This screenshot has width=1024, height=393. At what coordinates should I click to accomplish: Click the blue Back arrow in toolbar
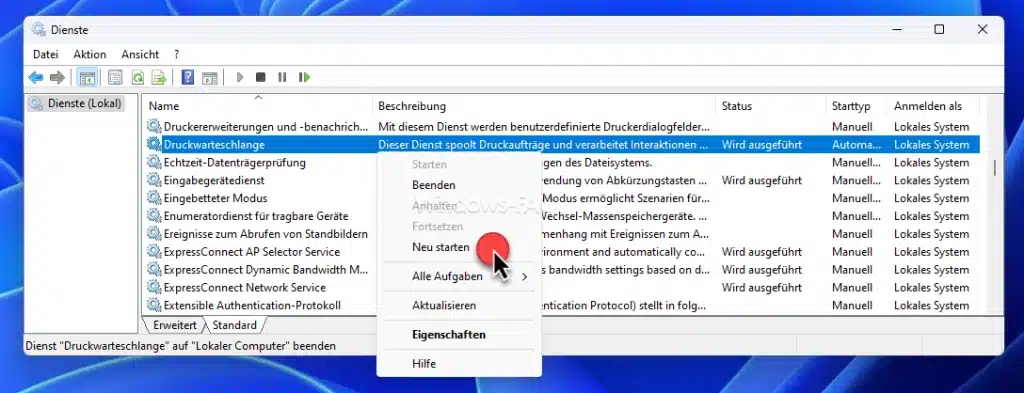[35, 78]
